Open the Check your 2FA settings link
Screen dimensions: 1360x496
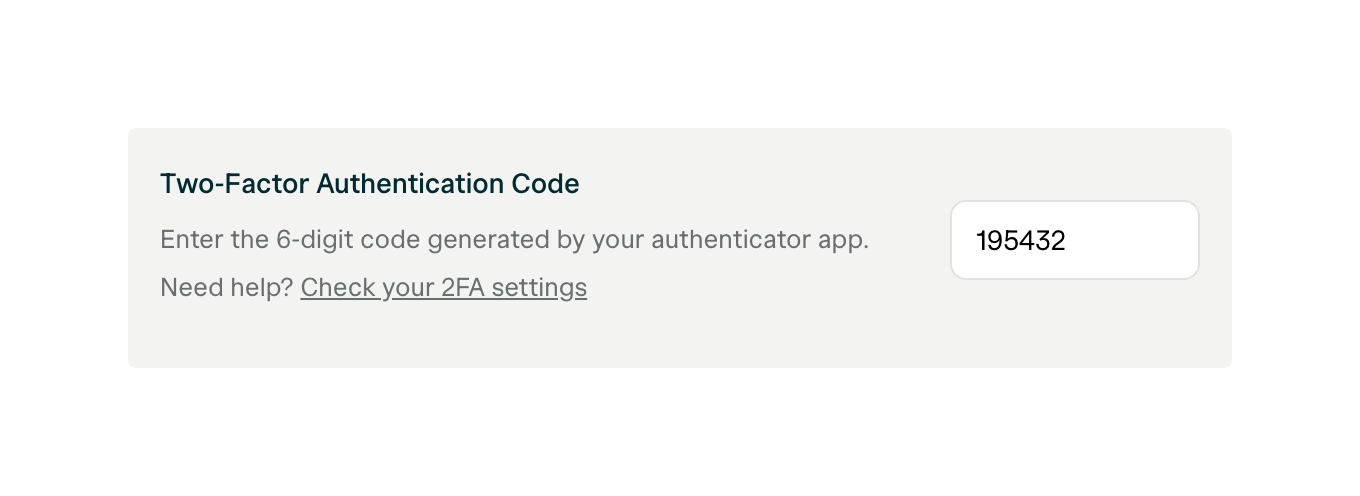pyautogui.click(x=443, y=288)
